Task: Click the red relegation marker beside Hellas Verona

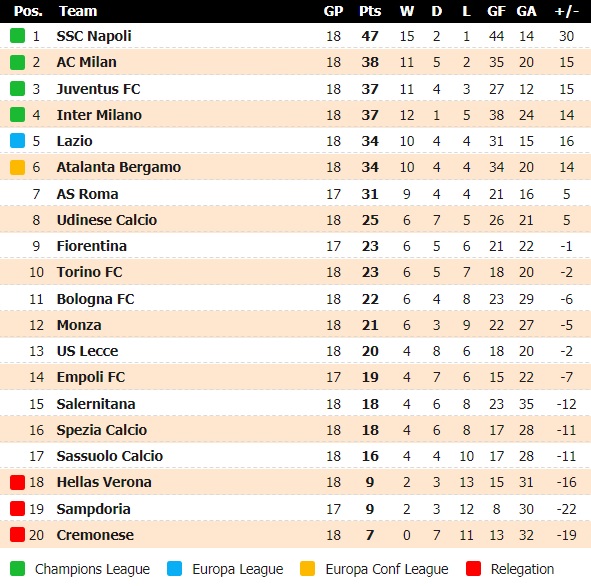Action: pyautogui.click(x=17, y=482)
